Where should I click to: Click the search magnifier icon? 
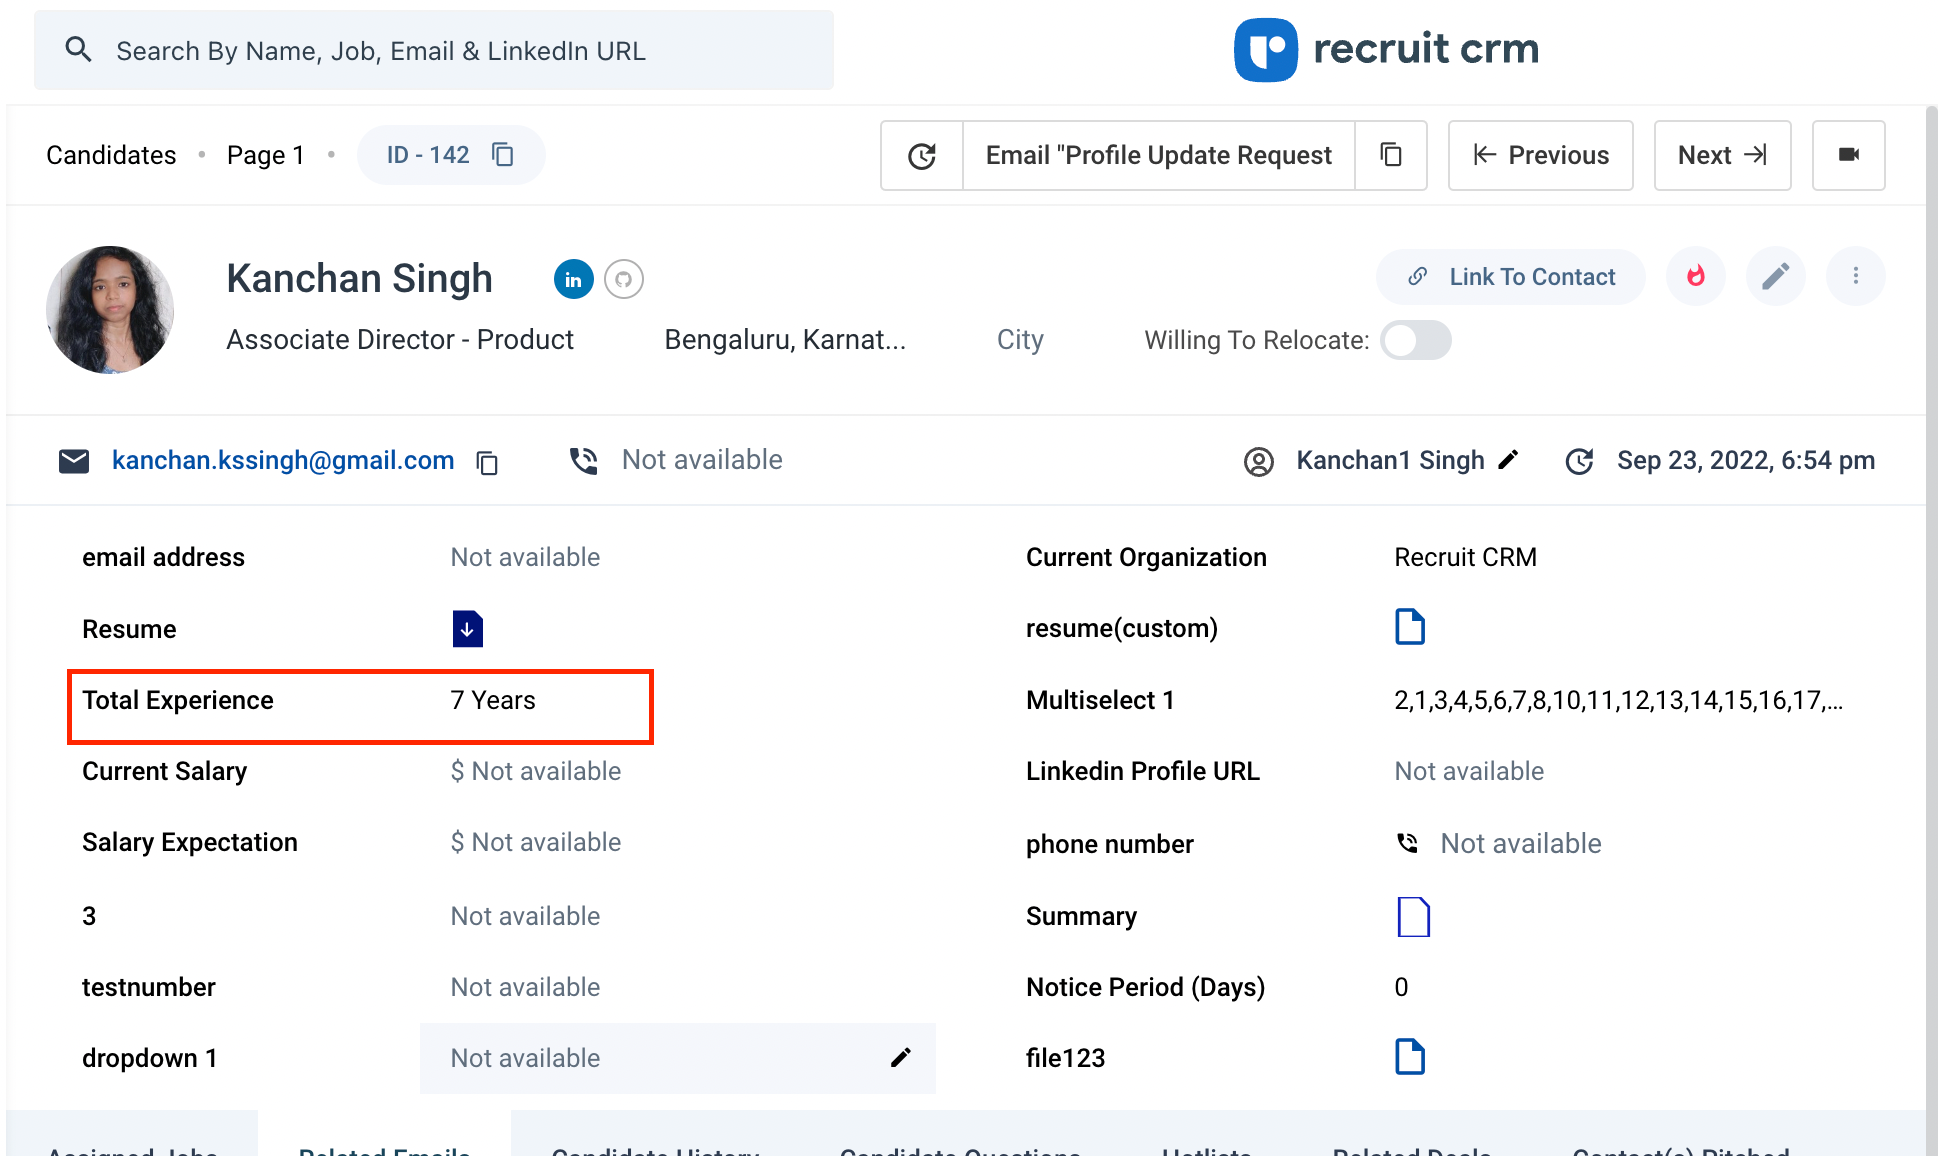tap(78, 49)
